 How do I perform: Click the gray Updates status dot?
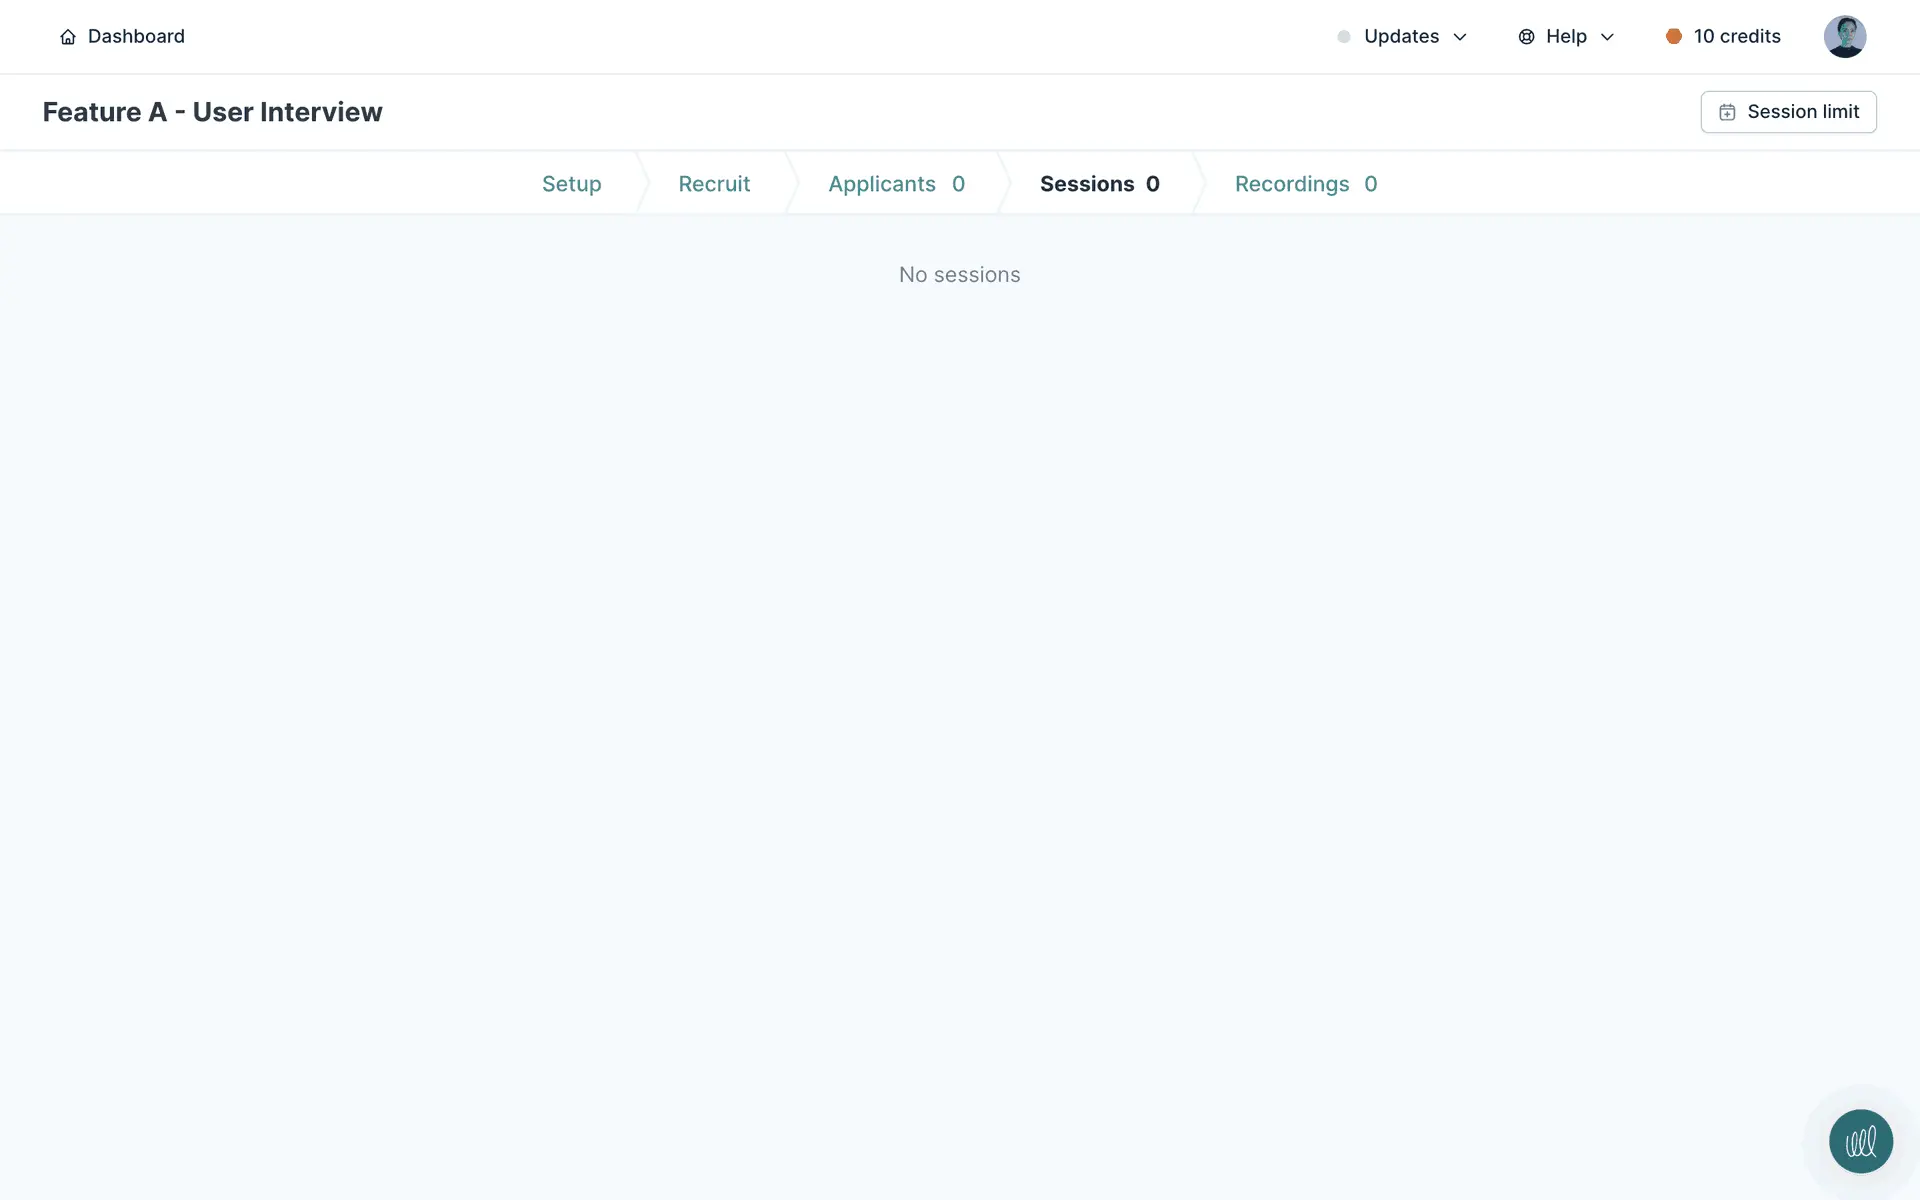1344,37
